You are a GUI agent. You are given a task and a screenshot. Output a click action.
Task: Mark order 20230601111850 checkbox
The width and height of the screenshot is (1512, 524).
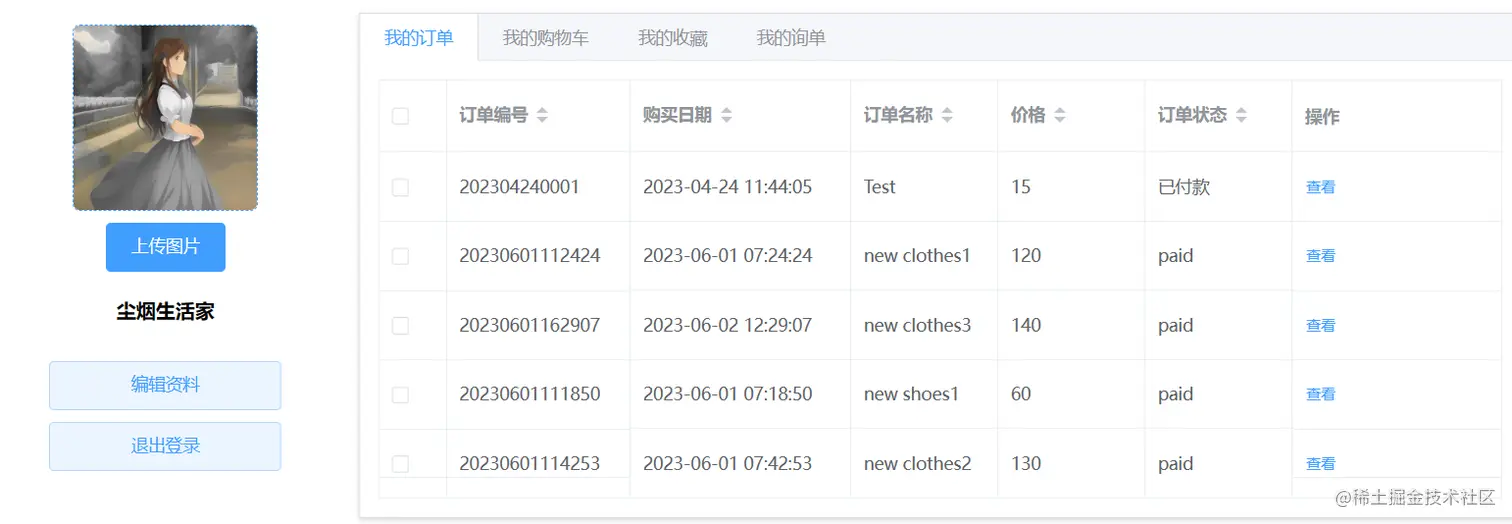(x=400, y=395)
